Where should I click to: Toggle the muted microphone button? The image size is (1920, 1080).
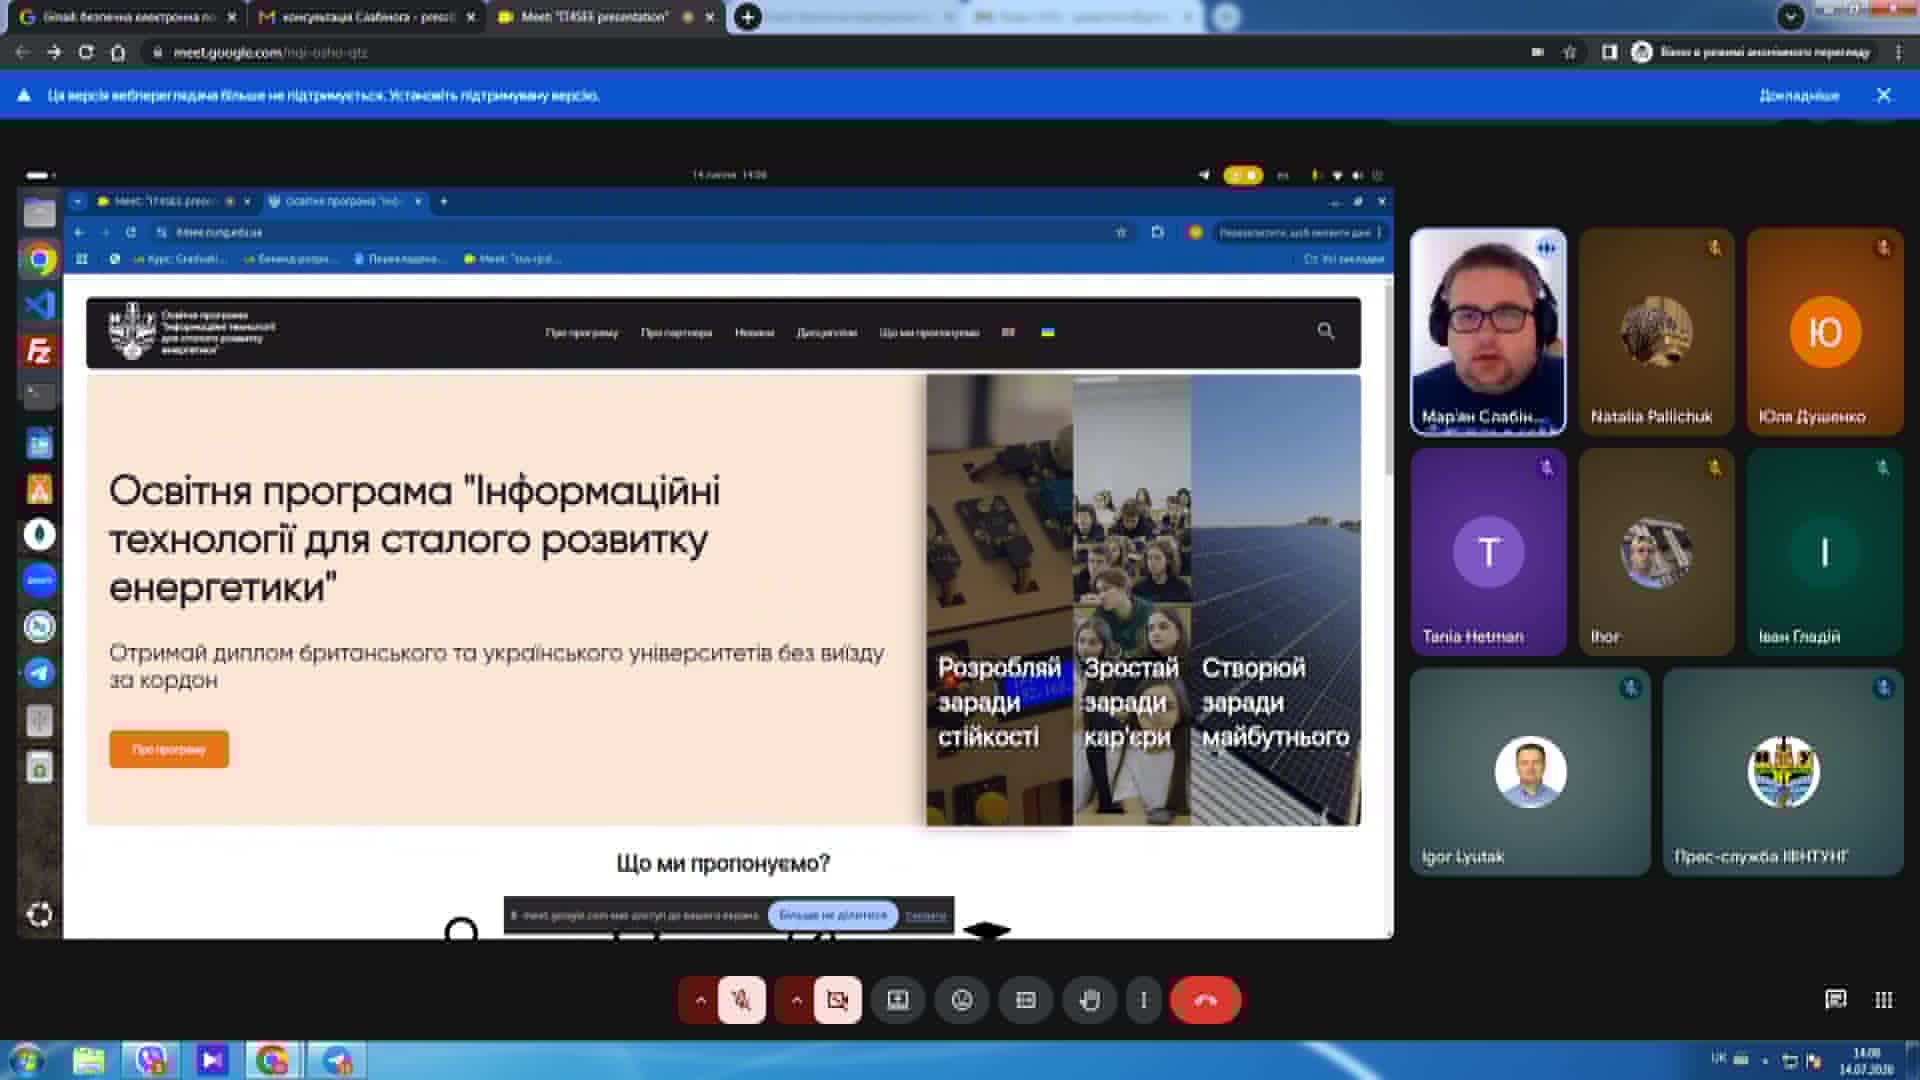(741, 1000)
